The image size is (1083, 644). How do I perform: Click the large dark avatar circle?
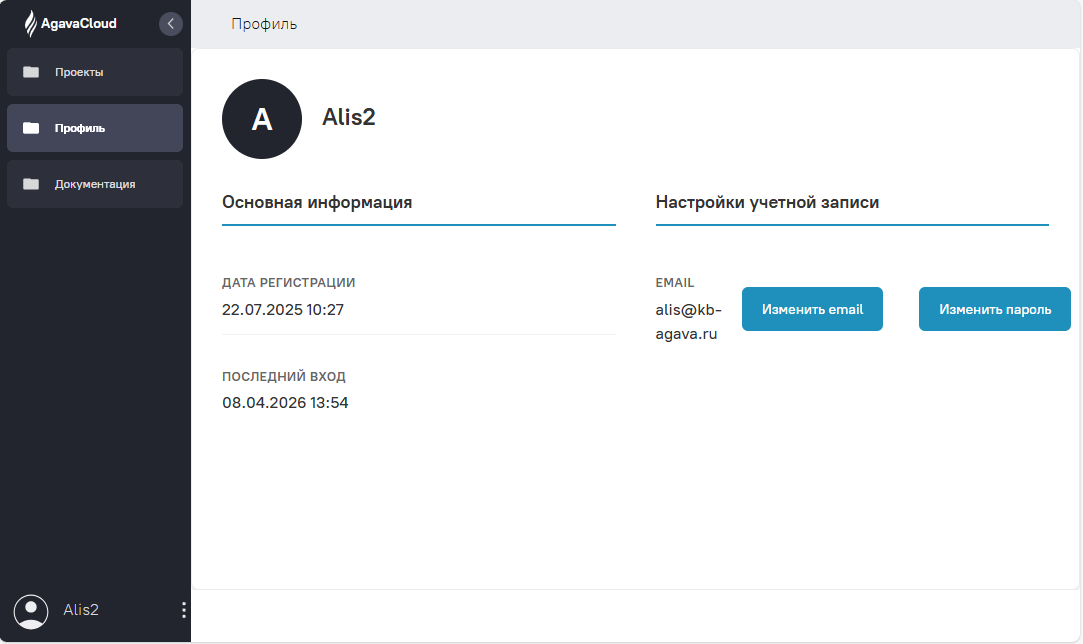tap(262, 119)
